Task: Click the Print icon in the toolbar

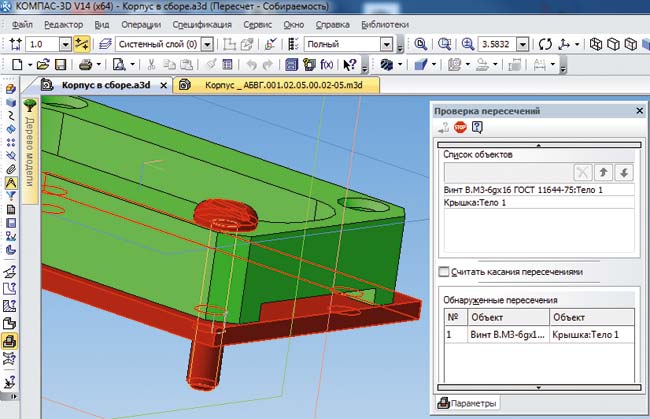Action: (85, 65)
